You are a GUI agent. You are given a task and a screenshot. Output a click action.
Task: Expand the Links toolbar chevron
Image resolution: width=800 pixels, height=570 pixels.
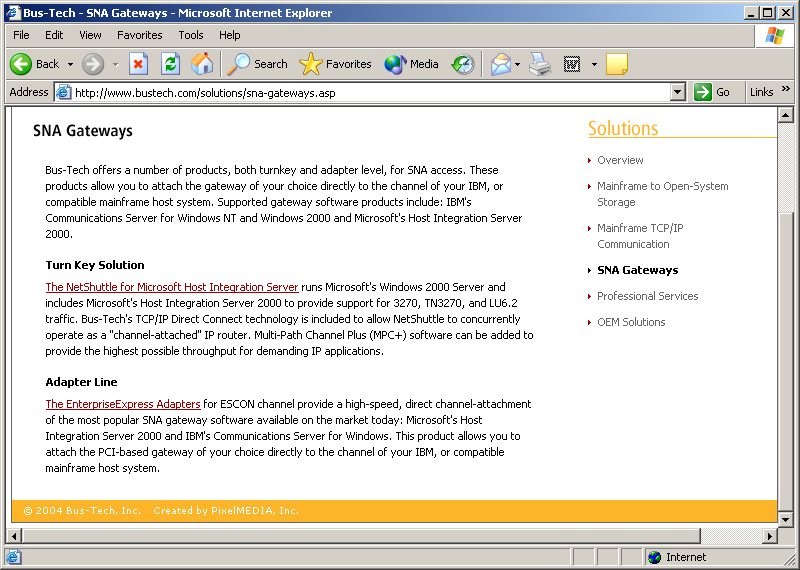pos(786,89)
